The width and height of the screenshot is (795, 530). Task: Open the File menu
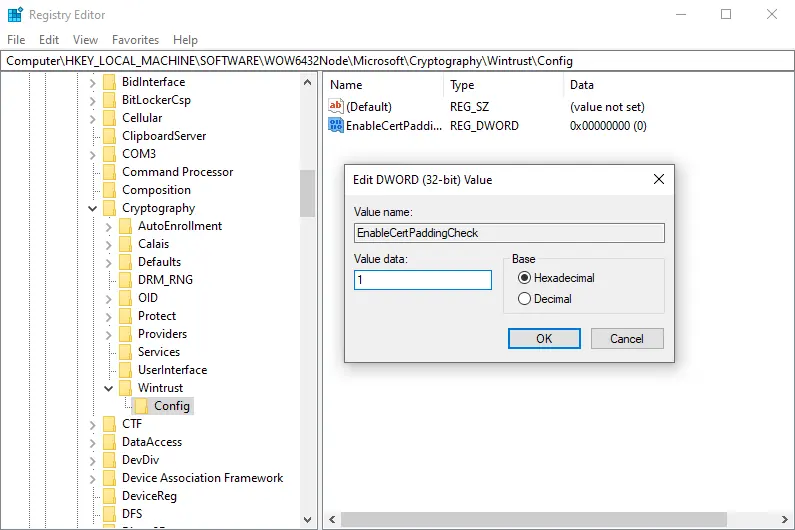(16, 40)
